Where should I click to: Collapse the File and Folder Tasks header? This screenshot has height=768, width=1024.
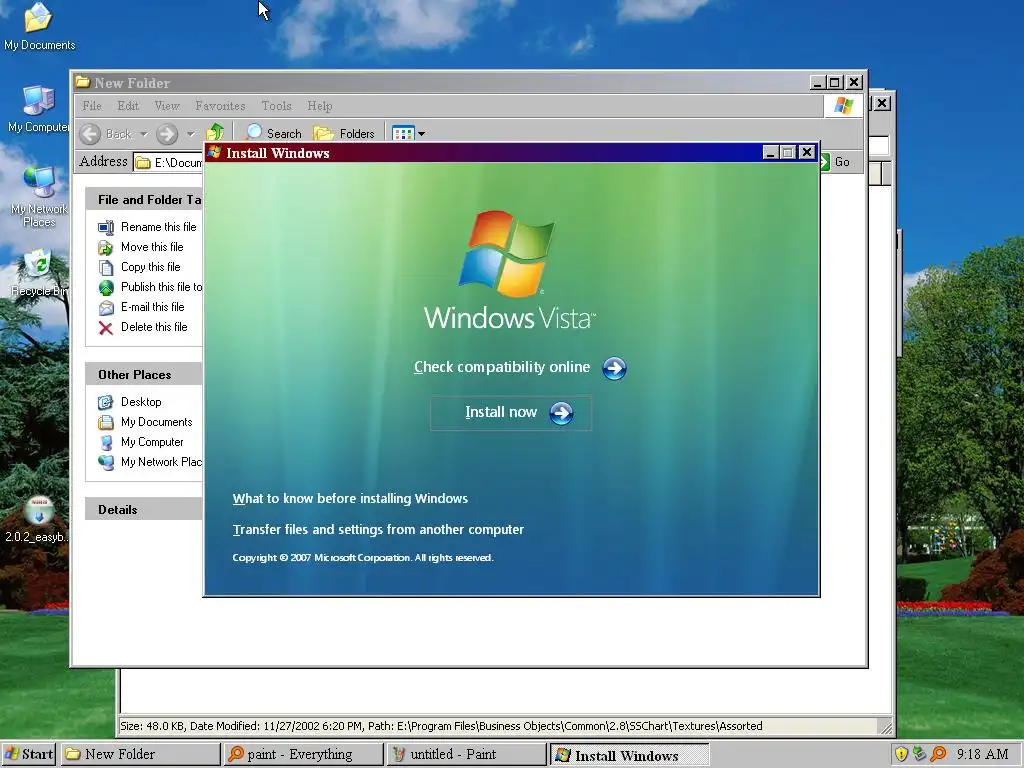click(144, 200)
